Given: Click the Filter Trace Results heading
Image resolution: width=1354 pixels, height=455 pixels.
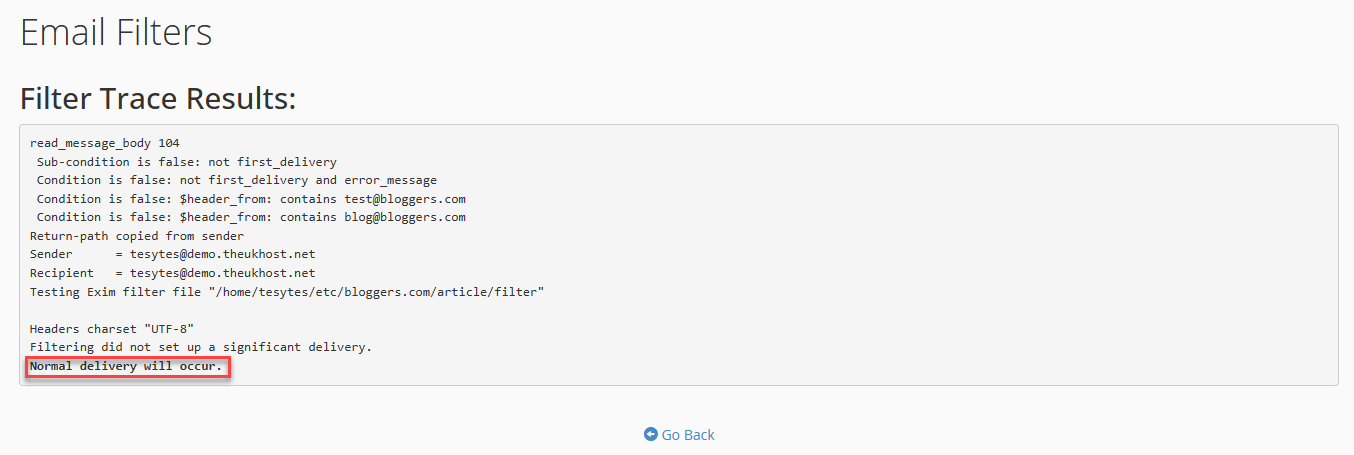Looking at the screenshot, I should [x=158, y=99].
